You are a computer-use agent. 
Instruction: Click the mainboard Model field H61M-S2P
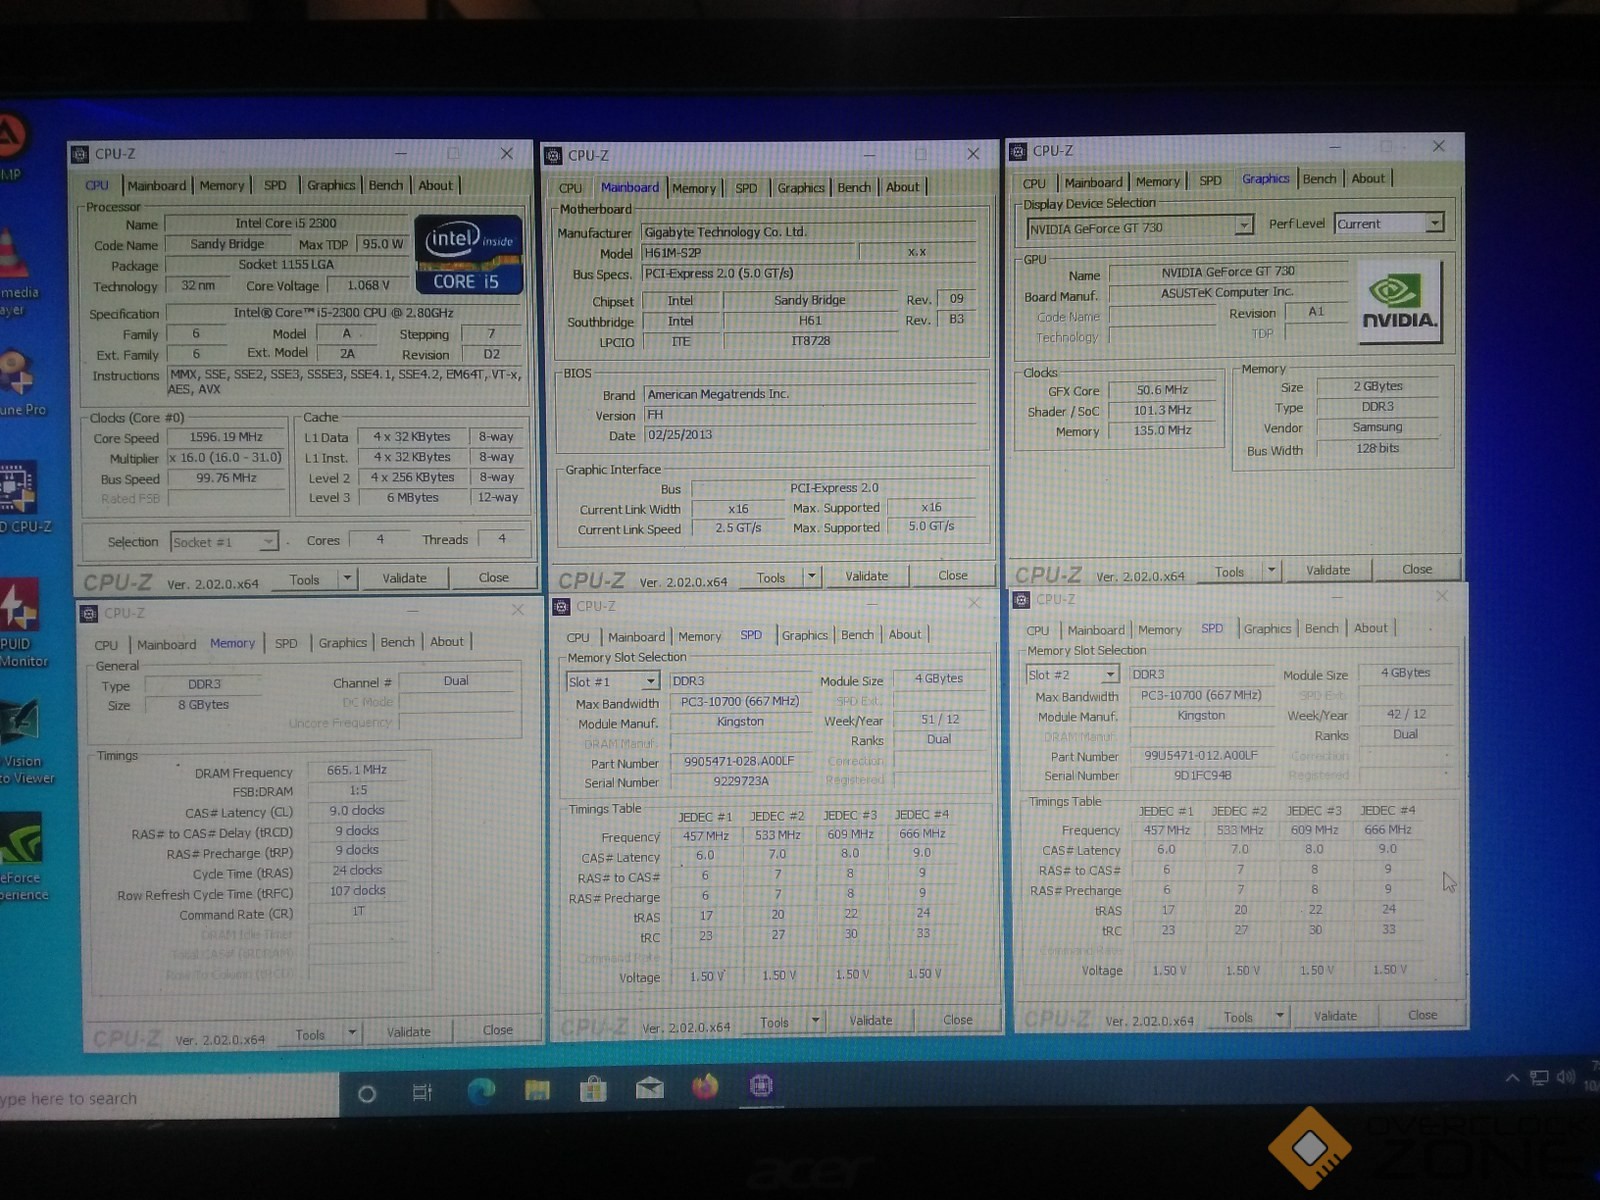pyautogui.click(x=748, y=252)
